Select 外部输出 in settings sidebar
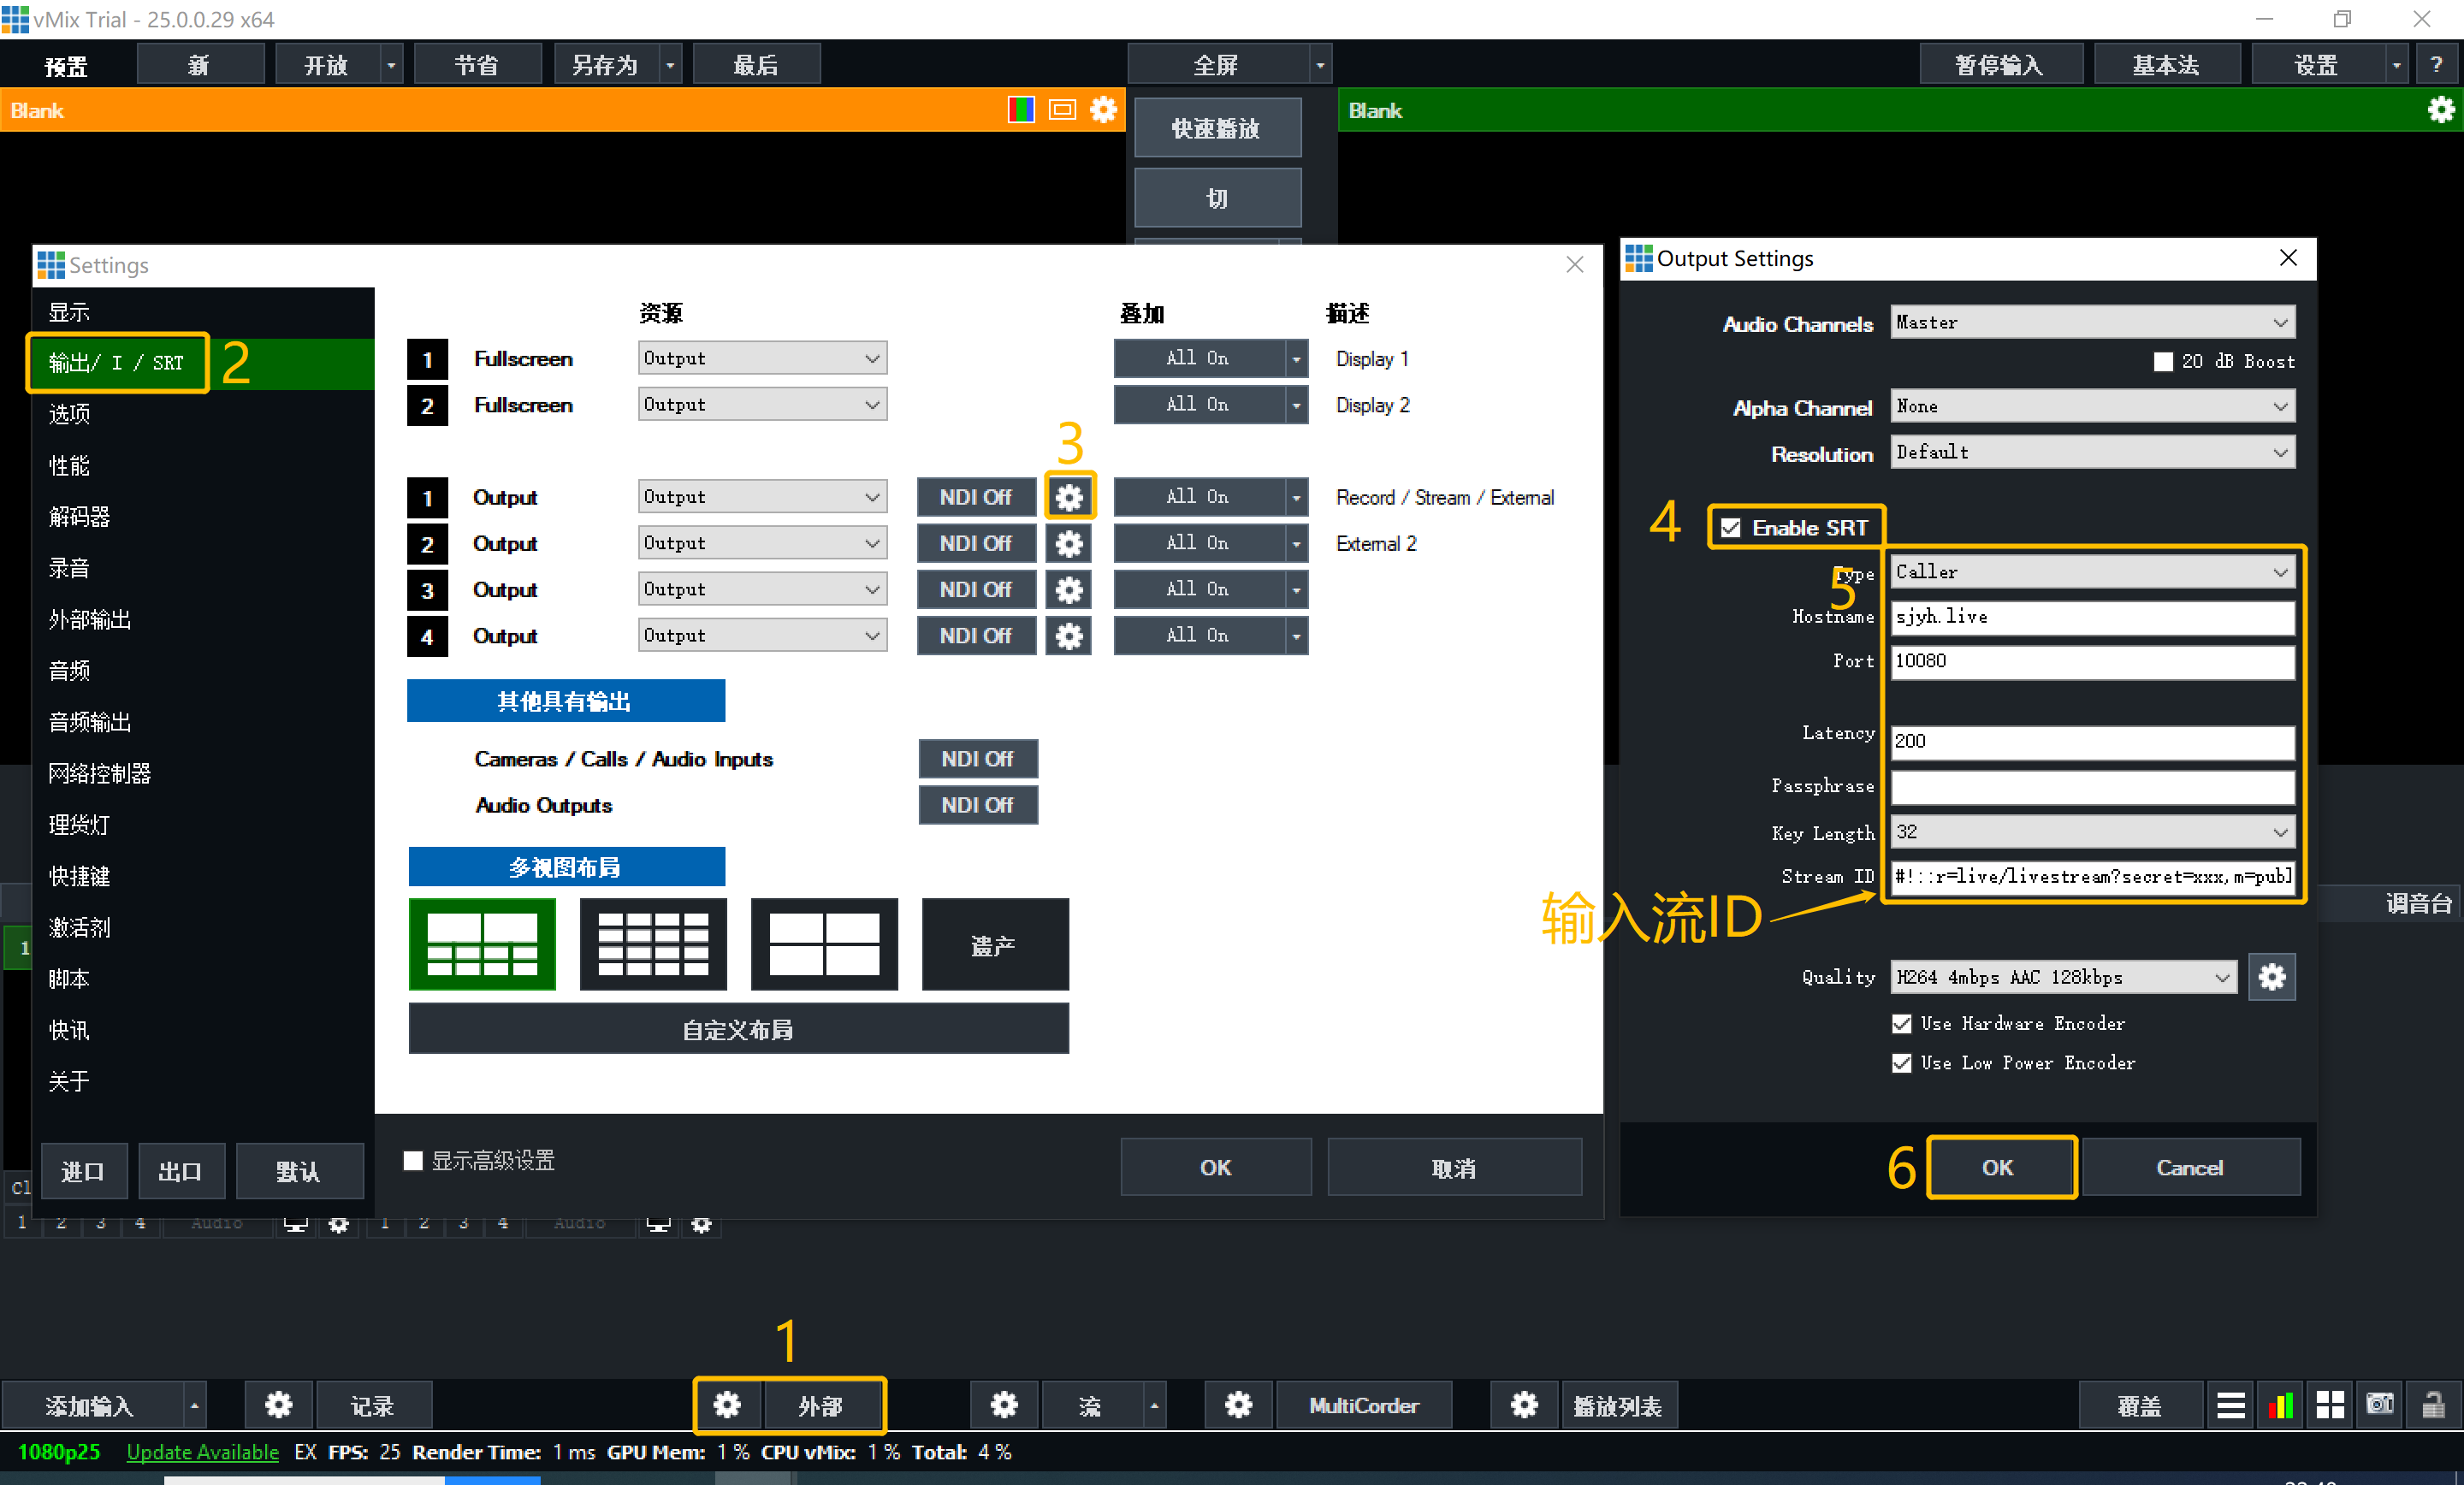2464x1485 pixels. pyautogui.click(x=90, y=619)
